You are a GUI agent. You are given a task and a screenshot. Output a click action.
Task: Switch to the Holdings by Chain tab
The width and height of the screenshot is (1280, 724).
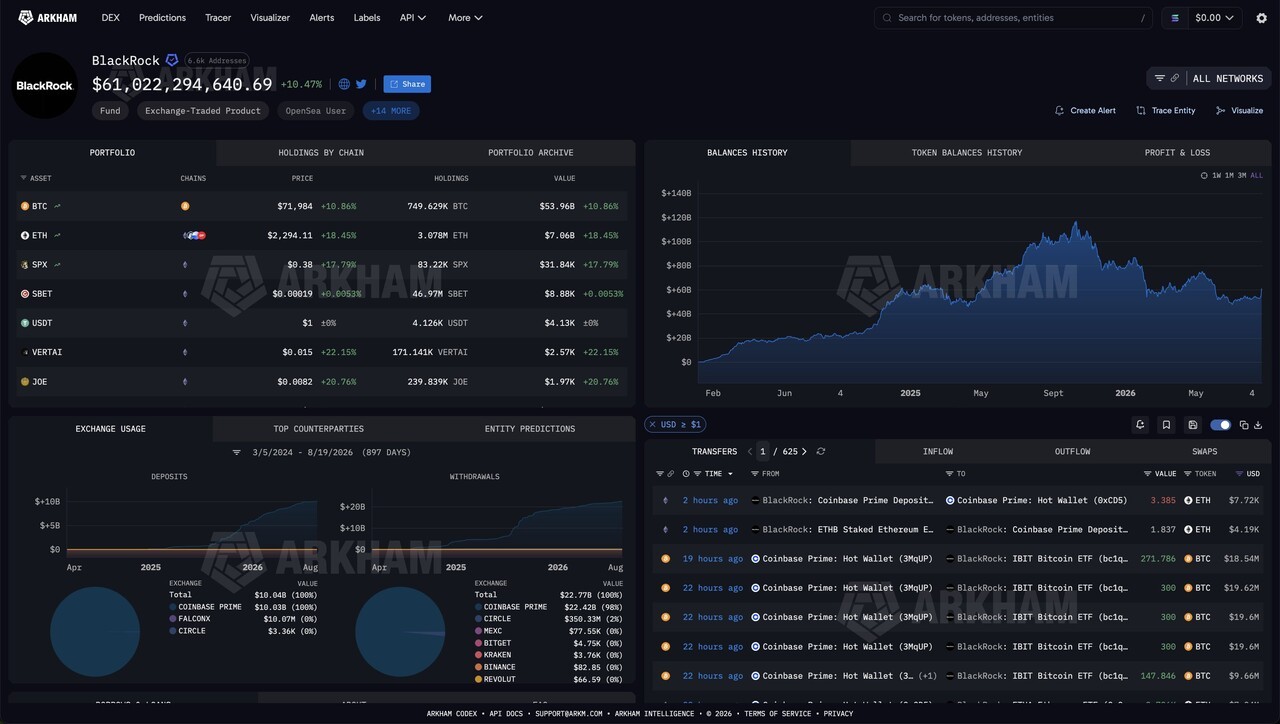coord(321,153)
